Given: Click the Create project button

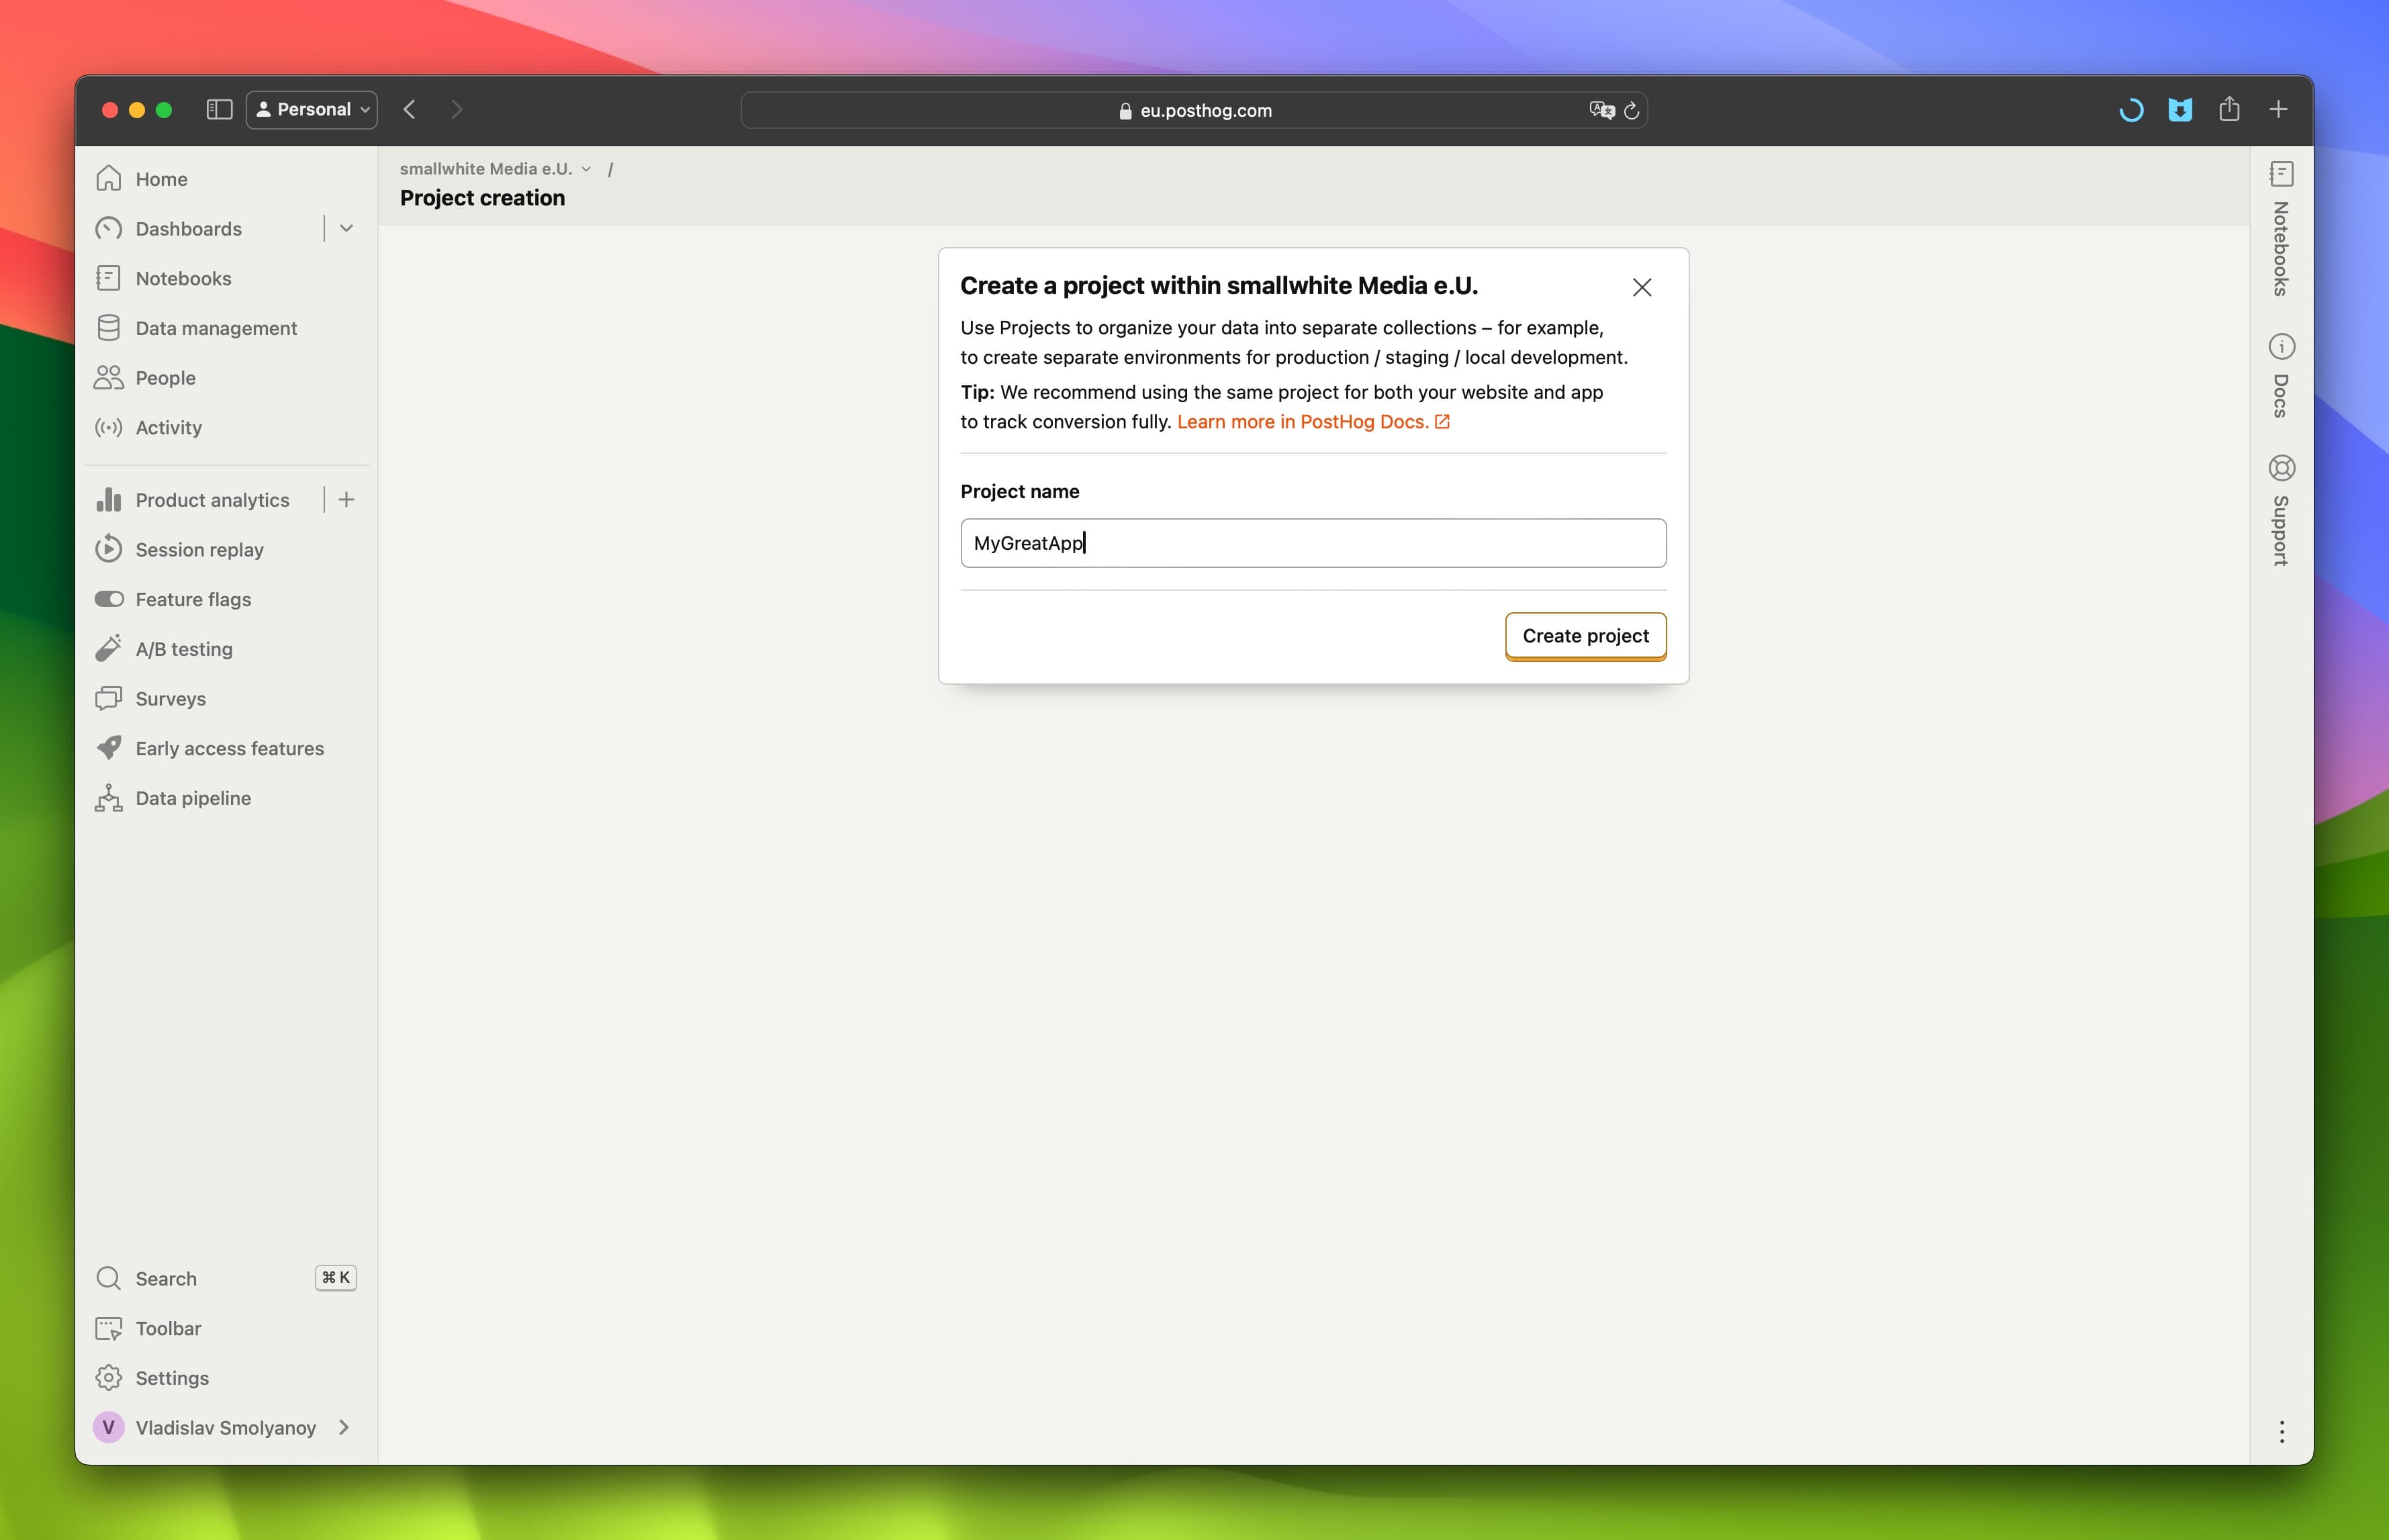Looking at the screenshot, I should point(1585,636).
